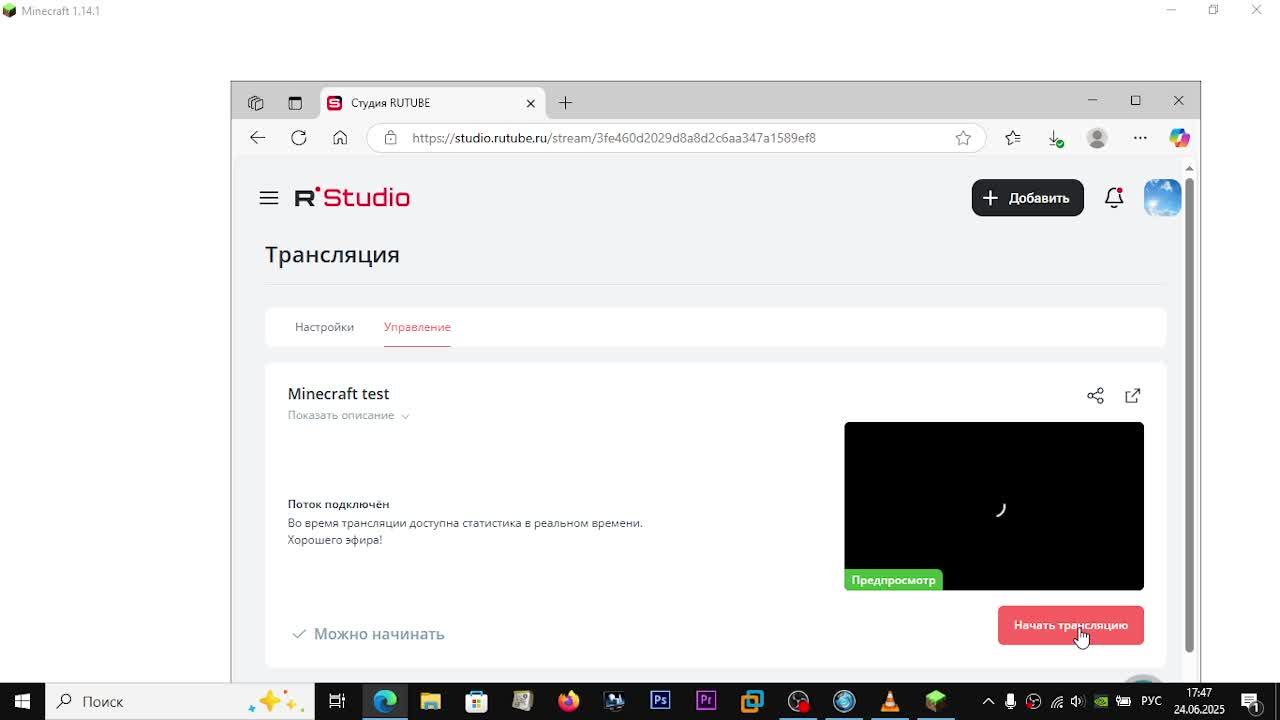Open a new browser tab
The height and width of the screenshot is (720, 1280).
click(x=565, y=103)
